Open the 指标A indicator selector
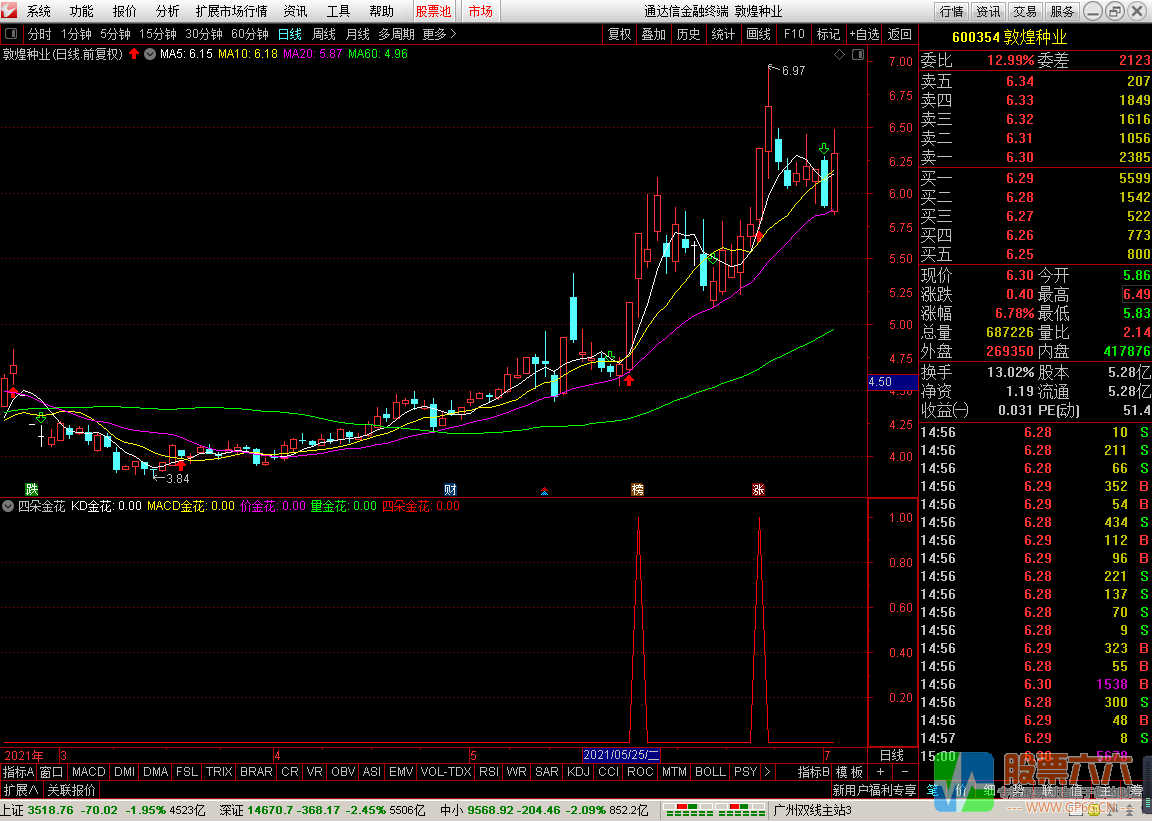This screenshot has width=1152, height=822. pyautogui.click(x=18, y=771)
